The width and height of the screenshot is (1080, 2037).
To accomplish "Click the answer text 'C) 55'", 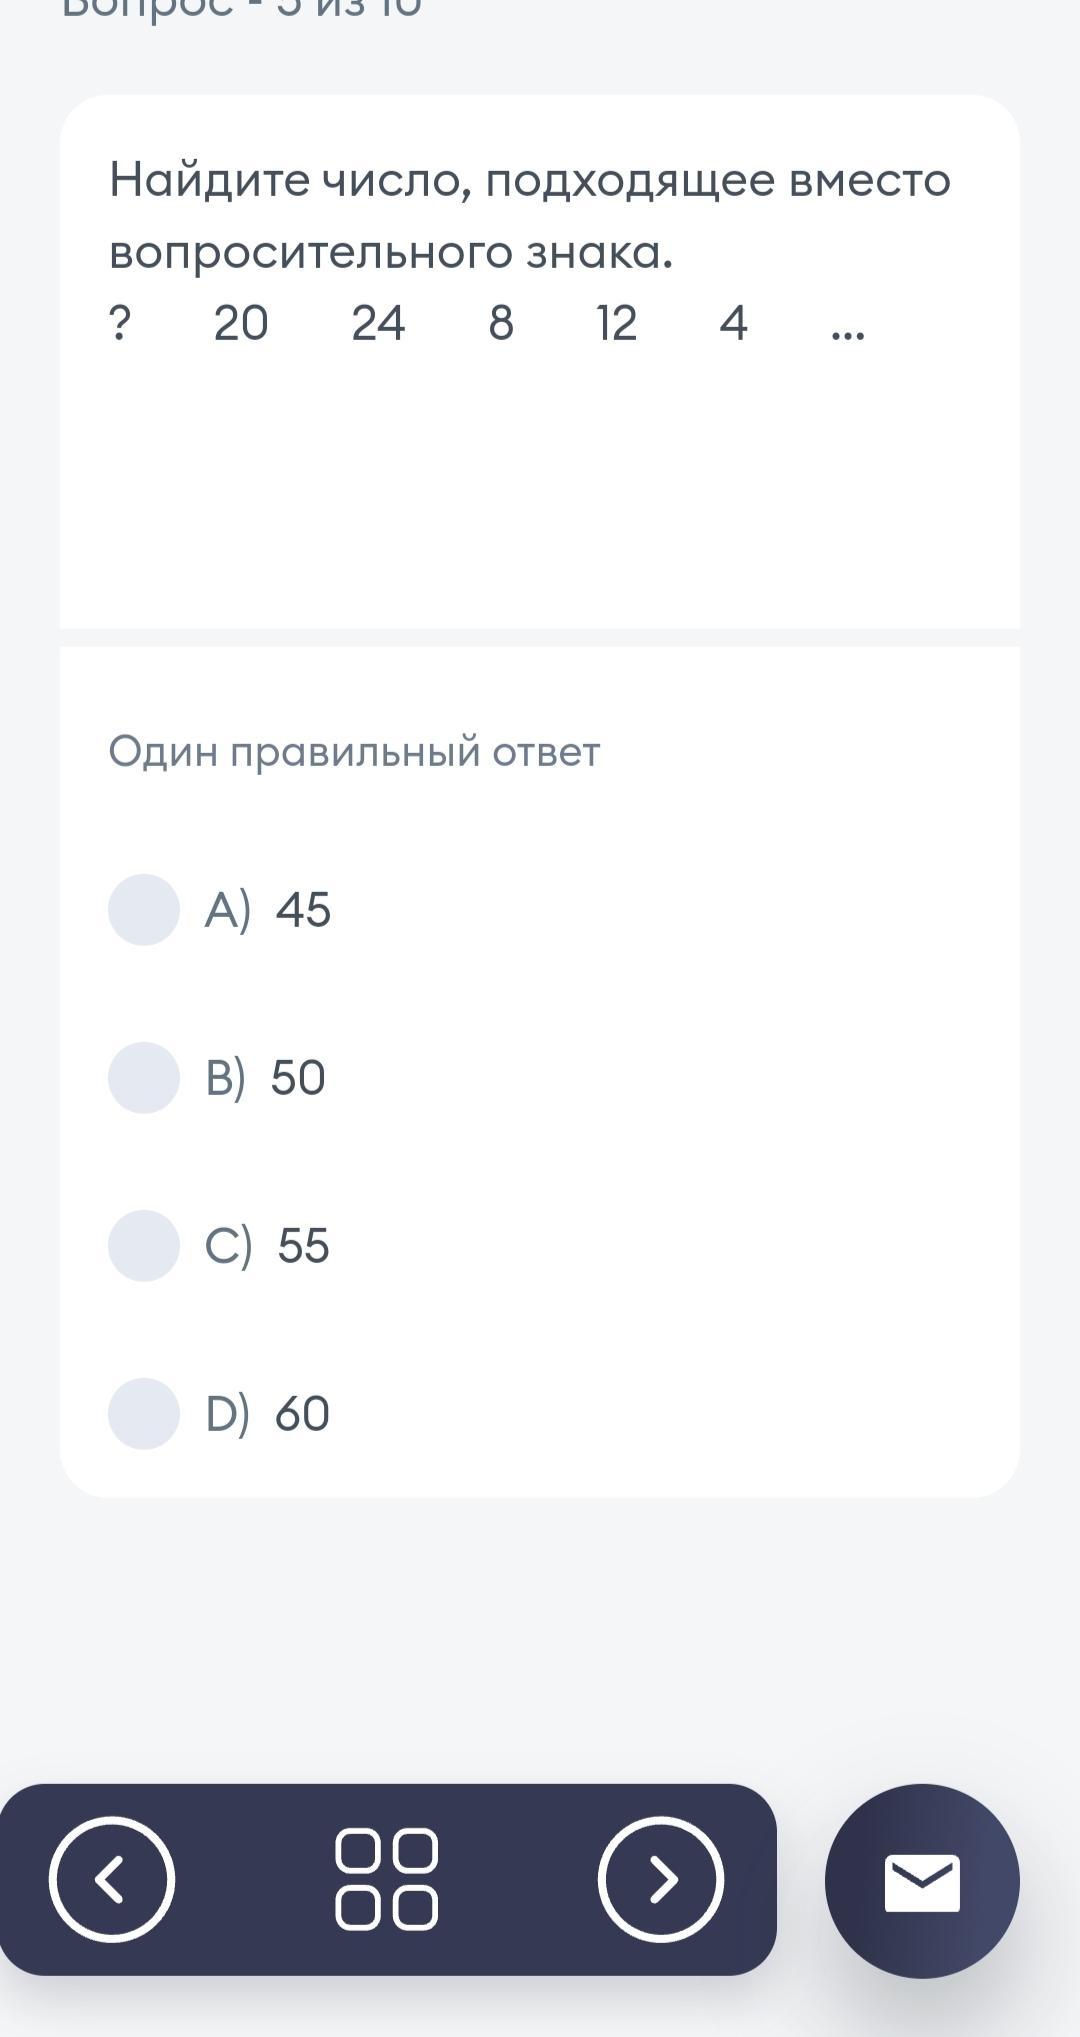I will [267, 1246].
